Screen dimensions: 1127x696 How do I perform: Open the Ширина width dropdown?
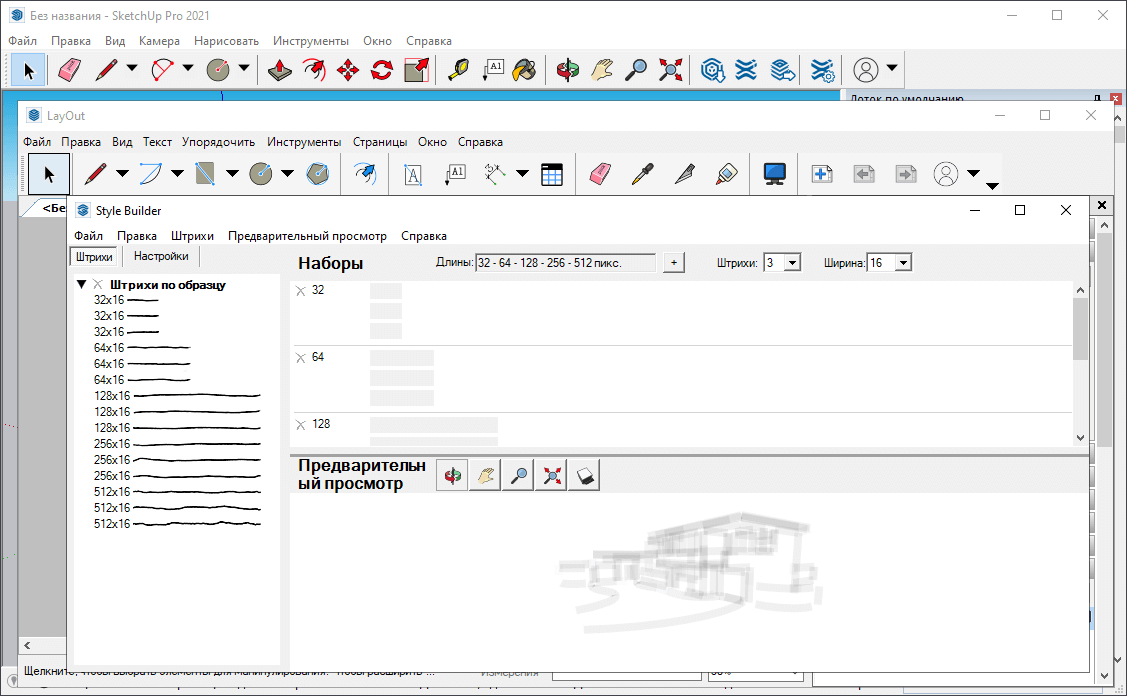pyautogui.click(x=903, y=263)
